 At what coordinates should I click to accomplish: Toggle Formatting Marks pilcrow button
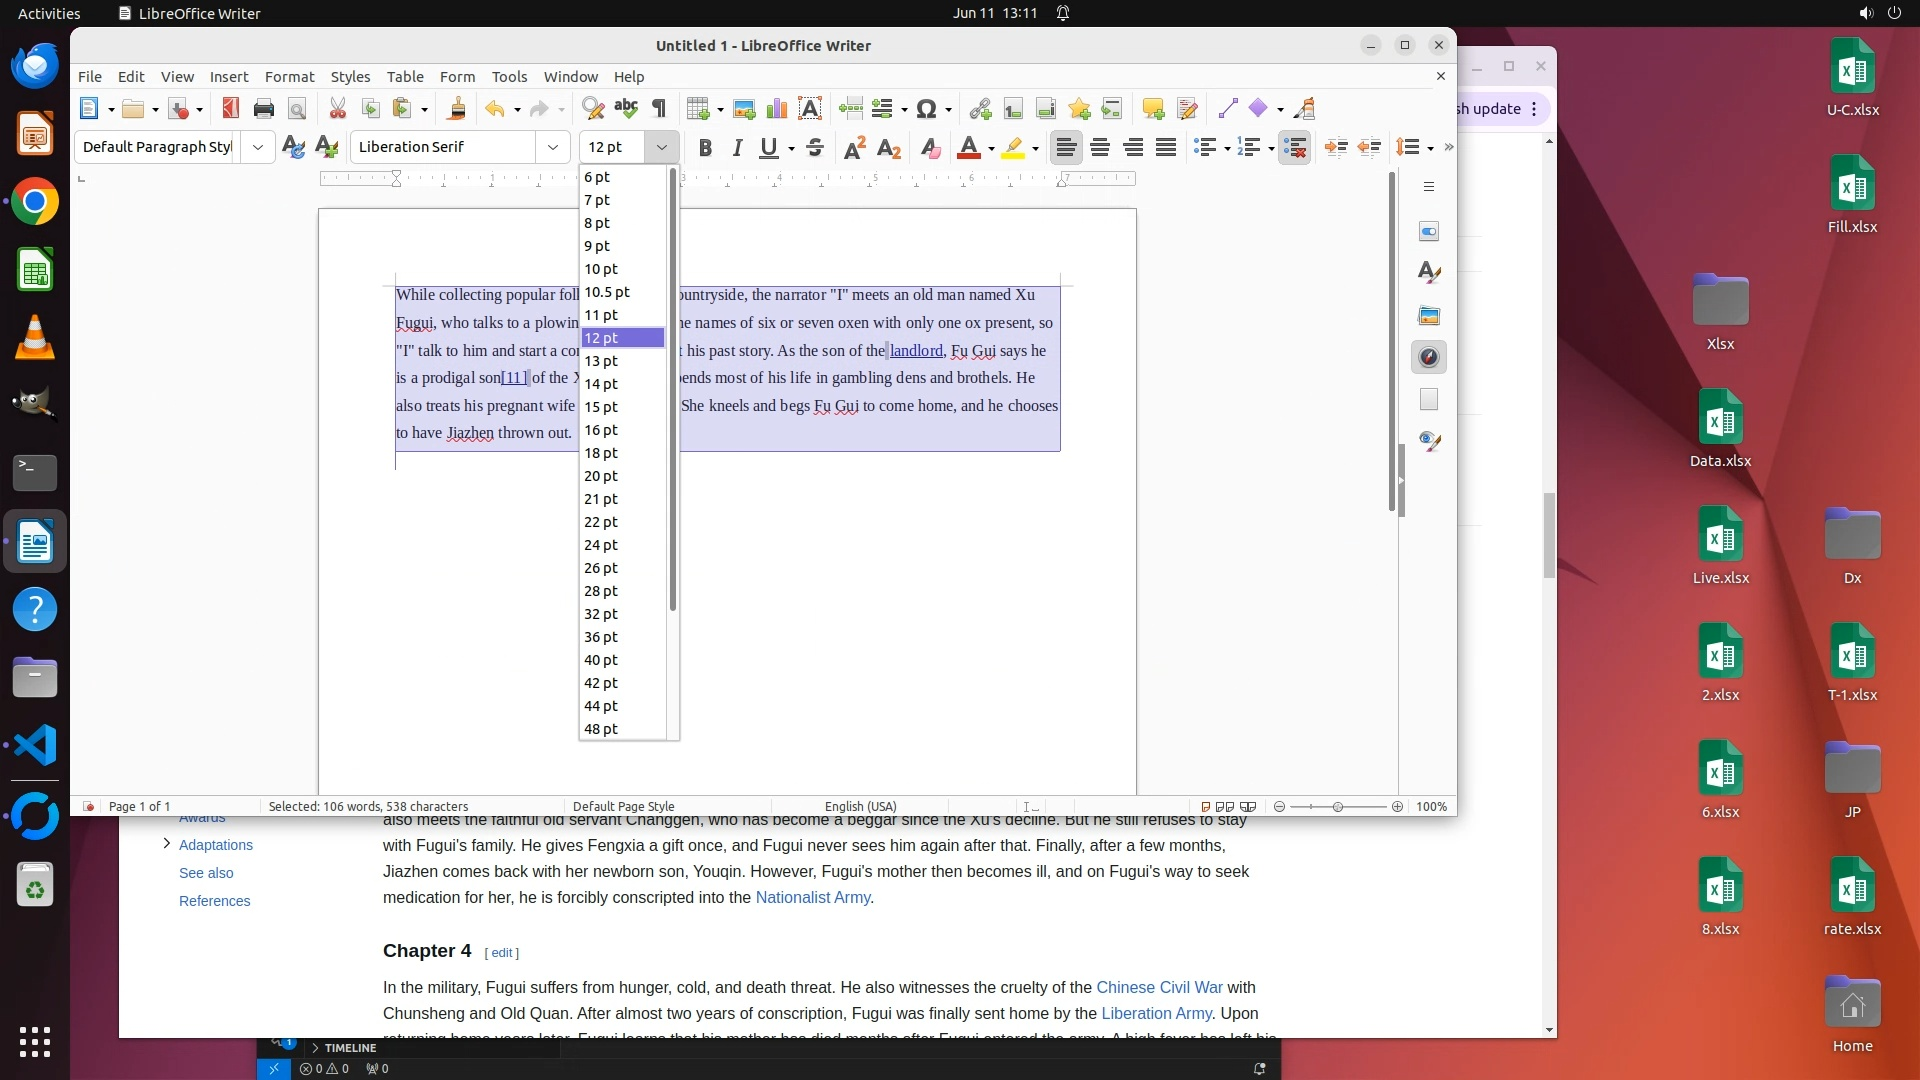(x=659, y=109)
